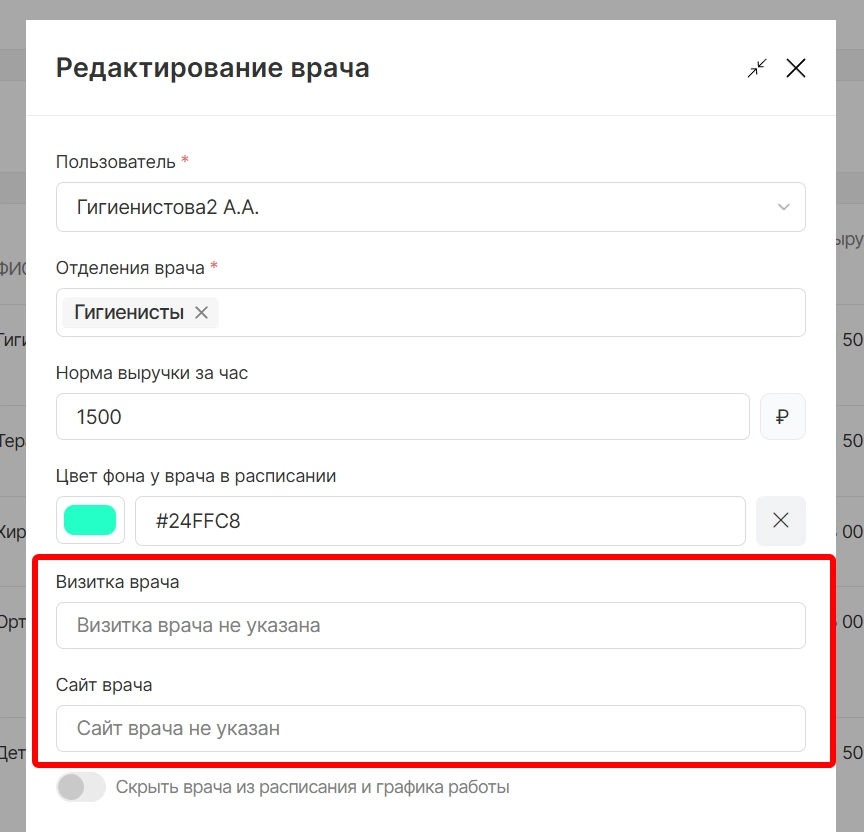Click the ruble currency icon
The image size is (864, 832).
782,417
